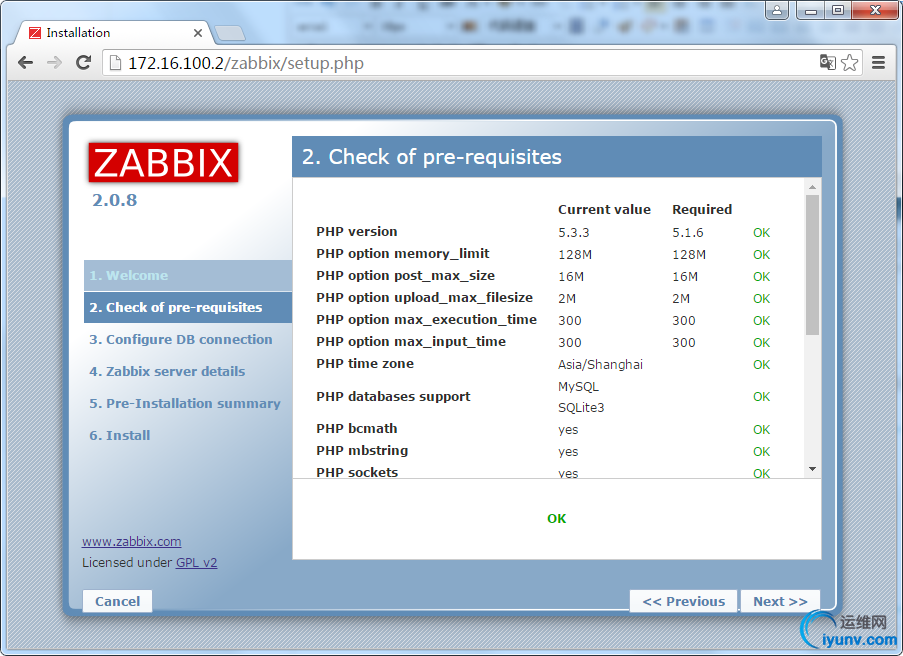Click the 5.3.3 current PHP version value
903x656 pixels.
click(574, 233)
